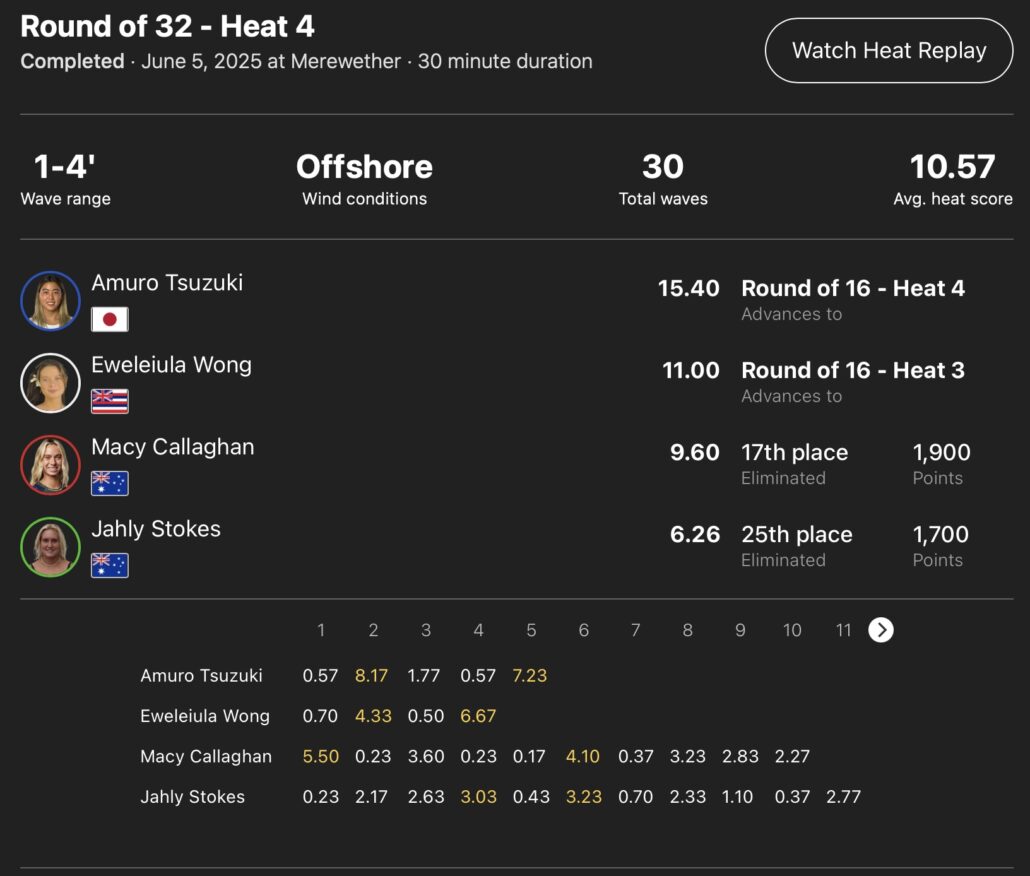1030x876 pixels.
Task: Click Eweleiula Wong's 6.67 wave score
Action: [x=478, y=716]
